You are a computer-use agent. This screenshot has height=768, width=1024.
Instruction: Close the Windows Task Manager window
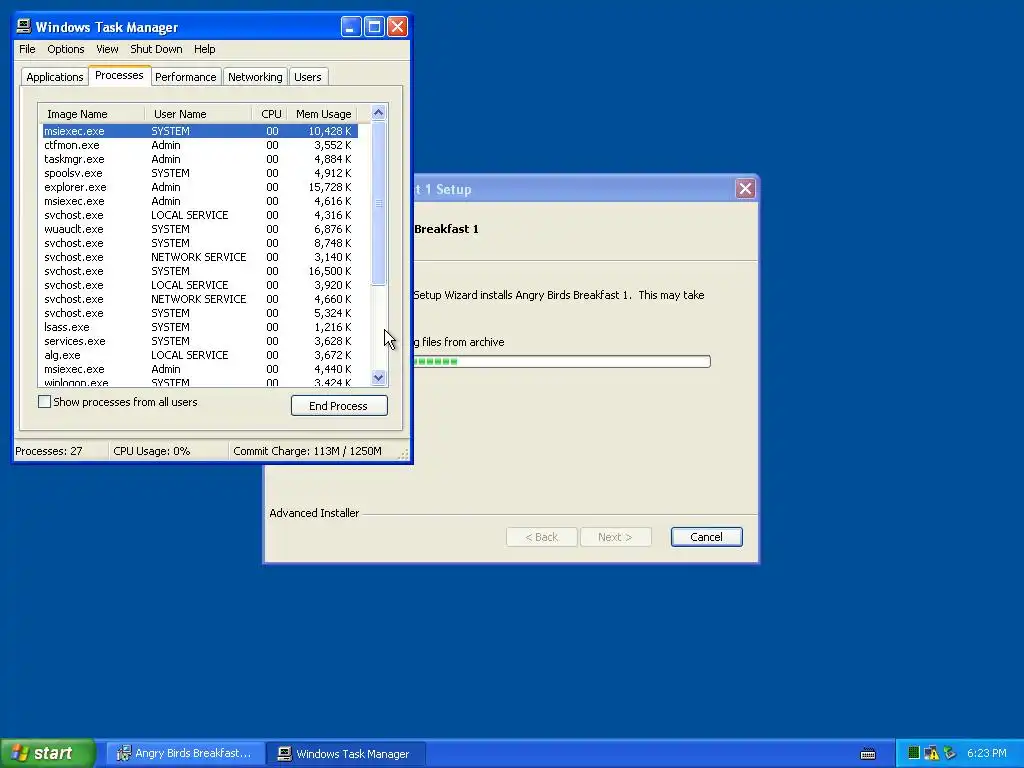click(398, 26)
